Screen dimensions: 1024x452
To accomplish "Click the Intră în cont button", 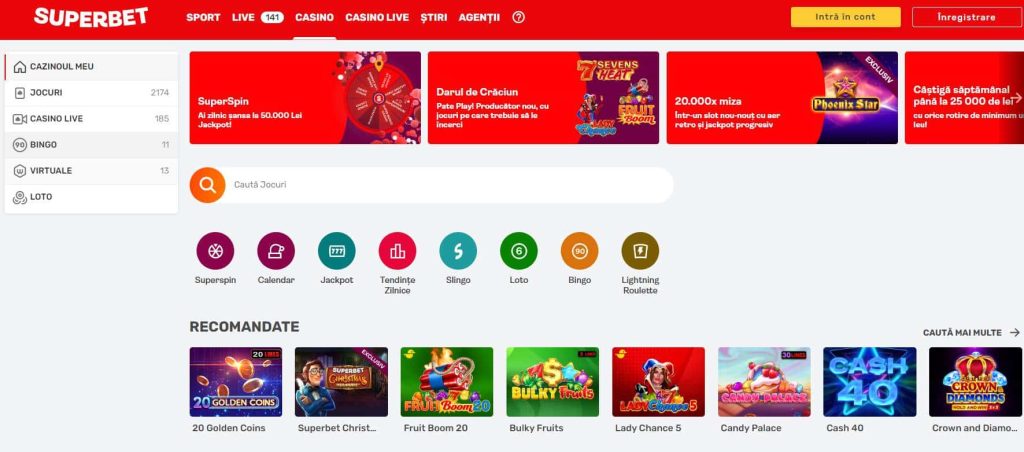I will coord(846,17).
